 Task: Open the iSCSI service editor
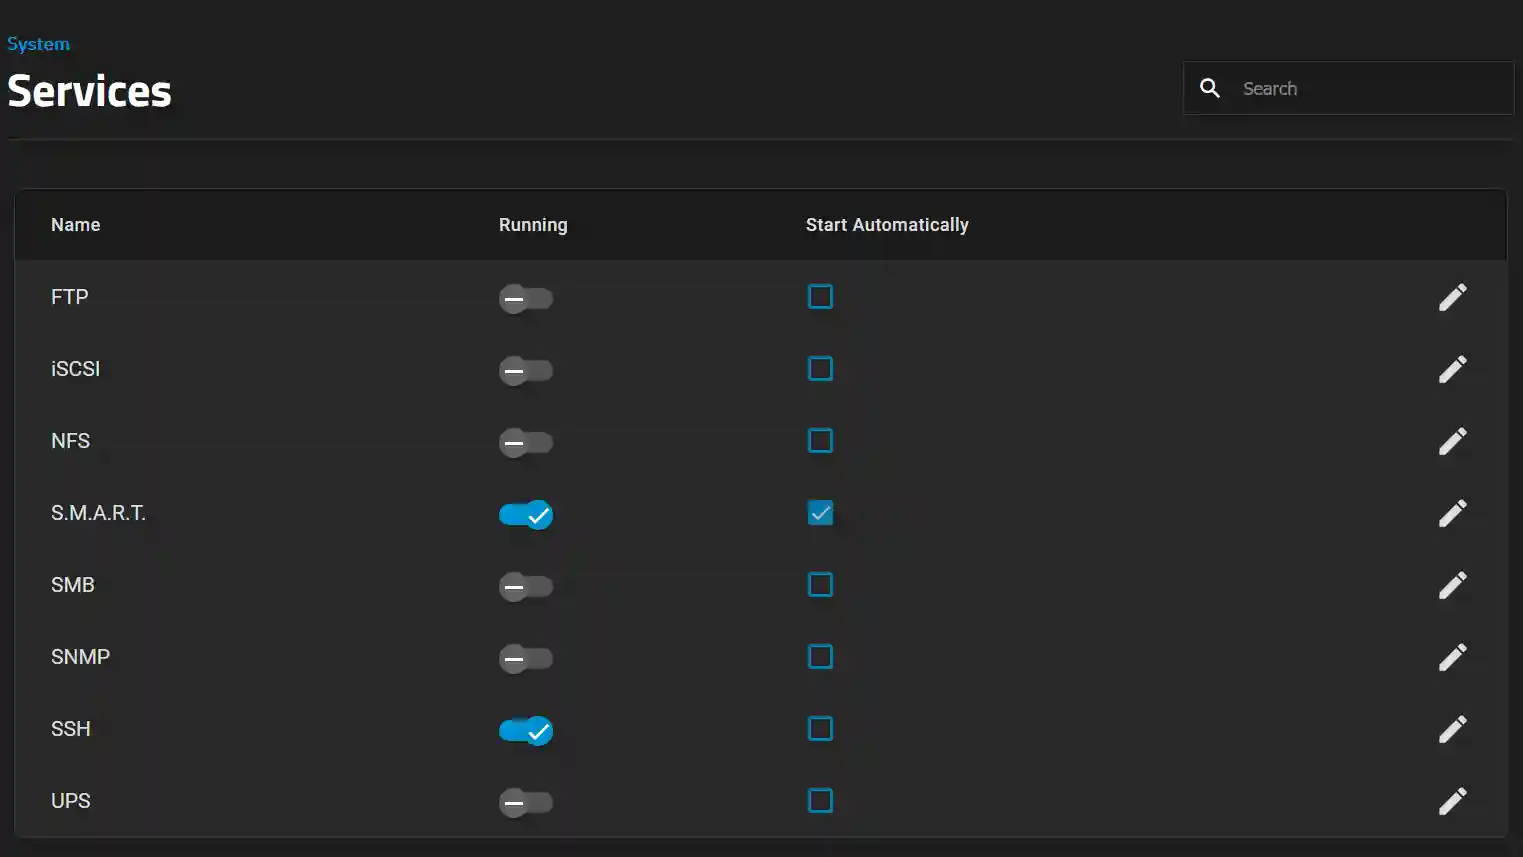(1453, 369)
